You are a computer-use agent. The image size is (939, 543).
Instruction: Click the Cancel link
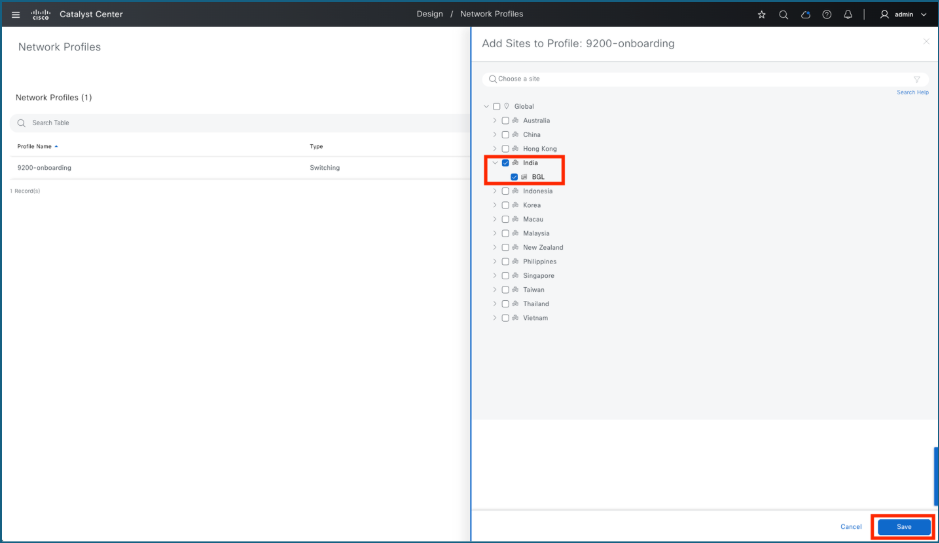[851, 527]
